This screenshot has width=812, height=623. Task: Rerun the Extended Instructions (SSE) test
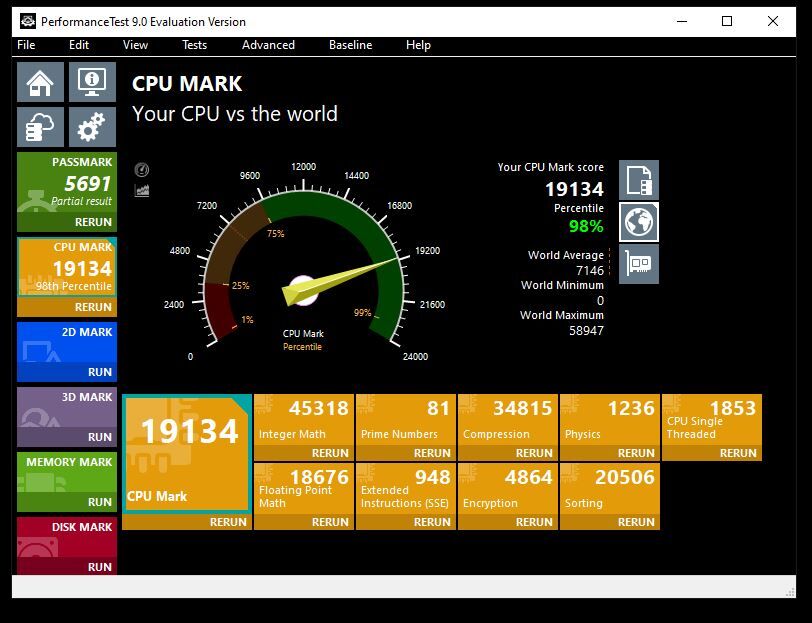[406, 522]
